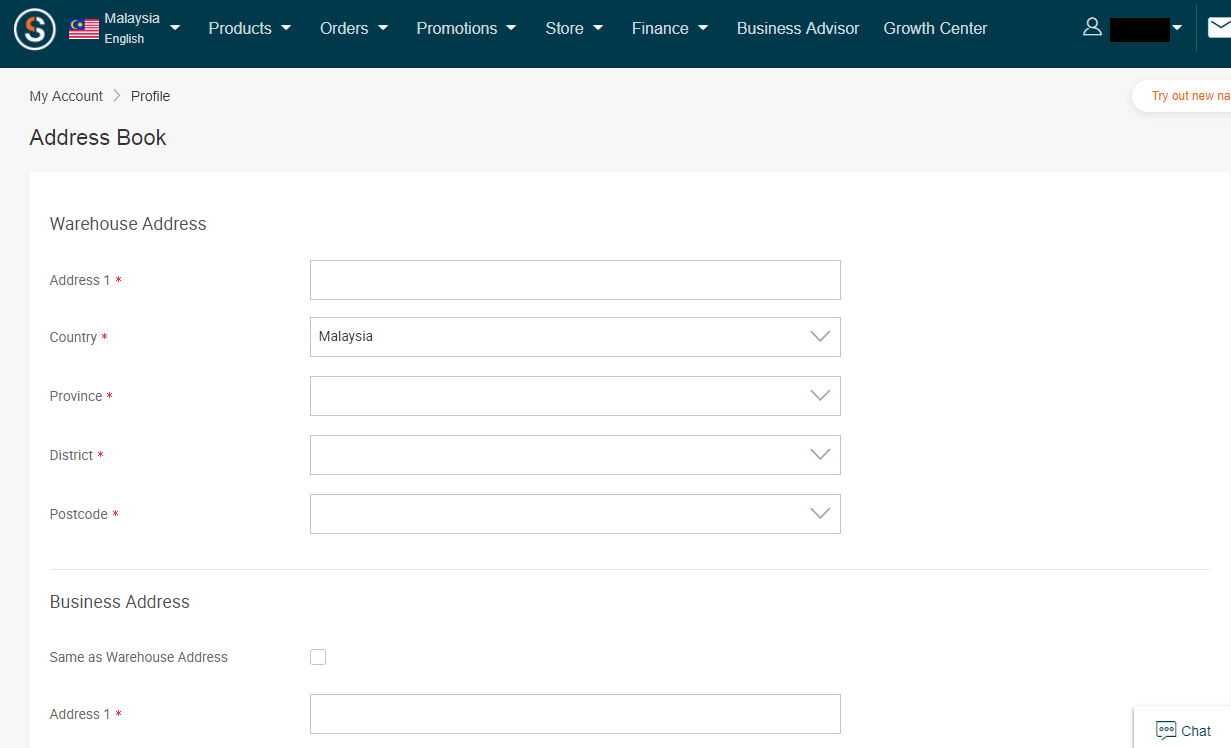Click the Chat bubble icon

[1166, 730]
